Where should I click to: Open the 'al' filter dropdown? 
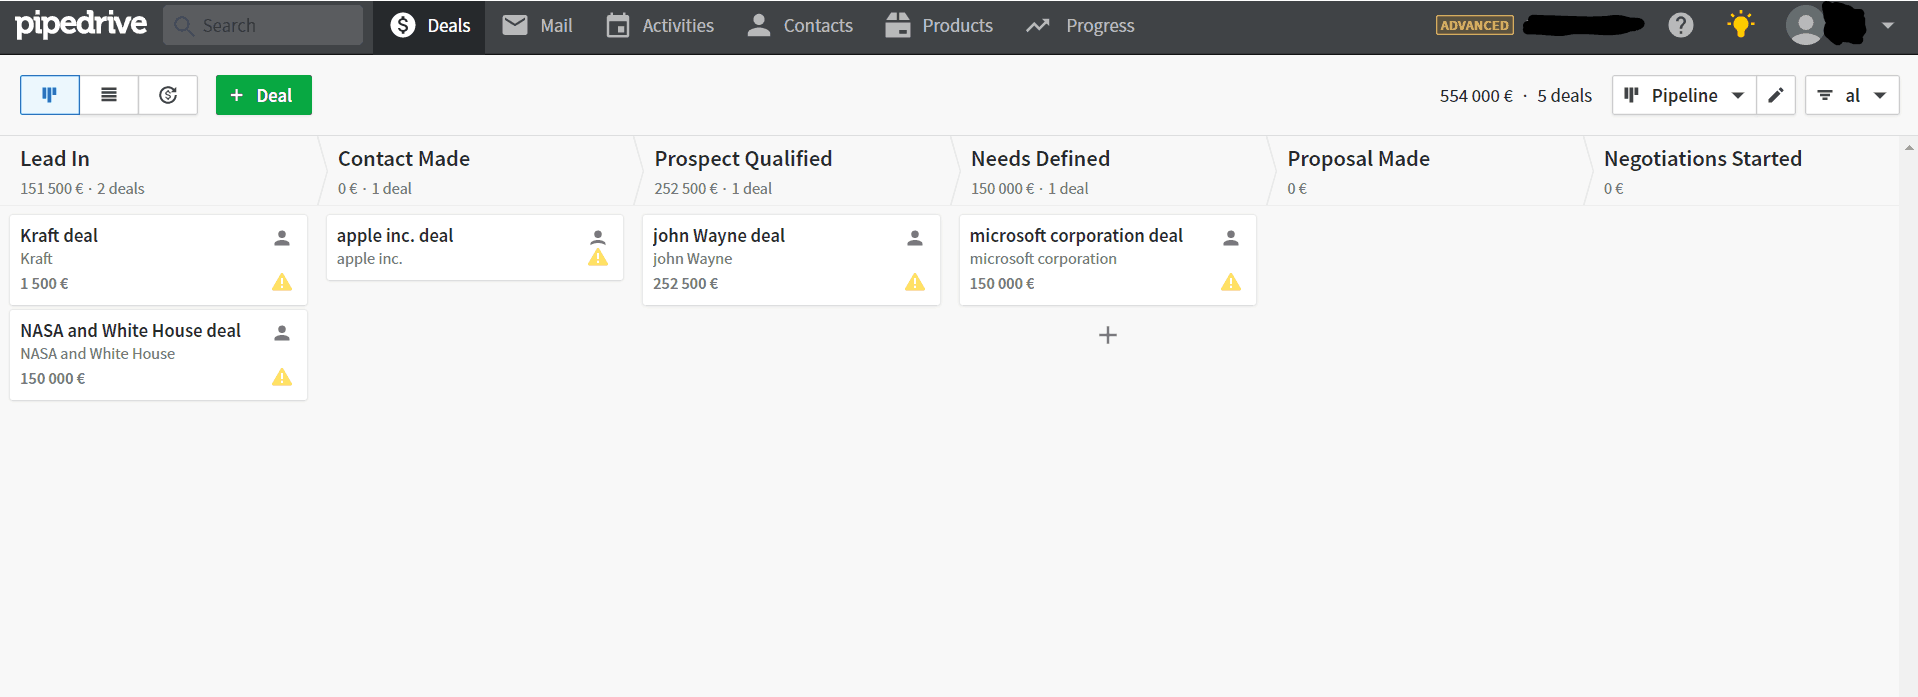(x=1852, y=95)
